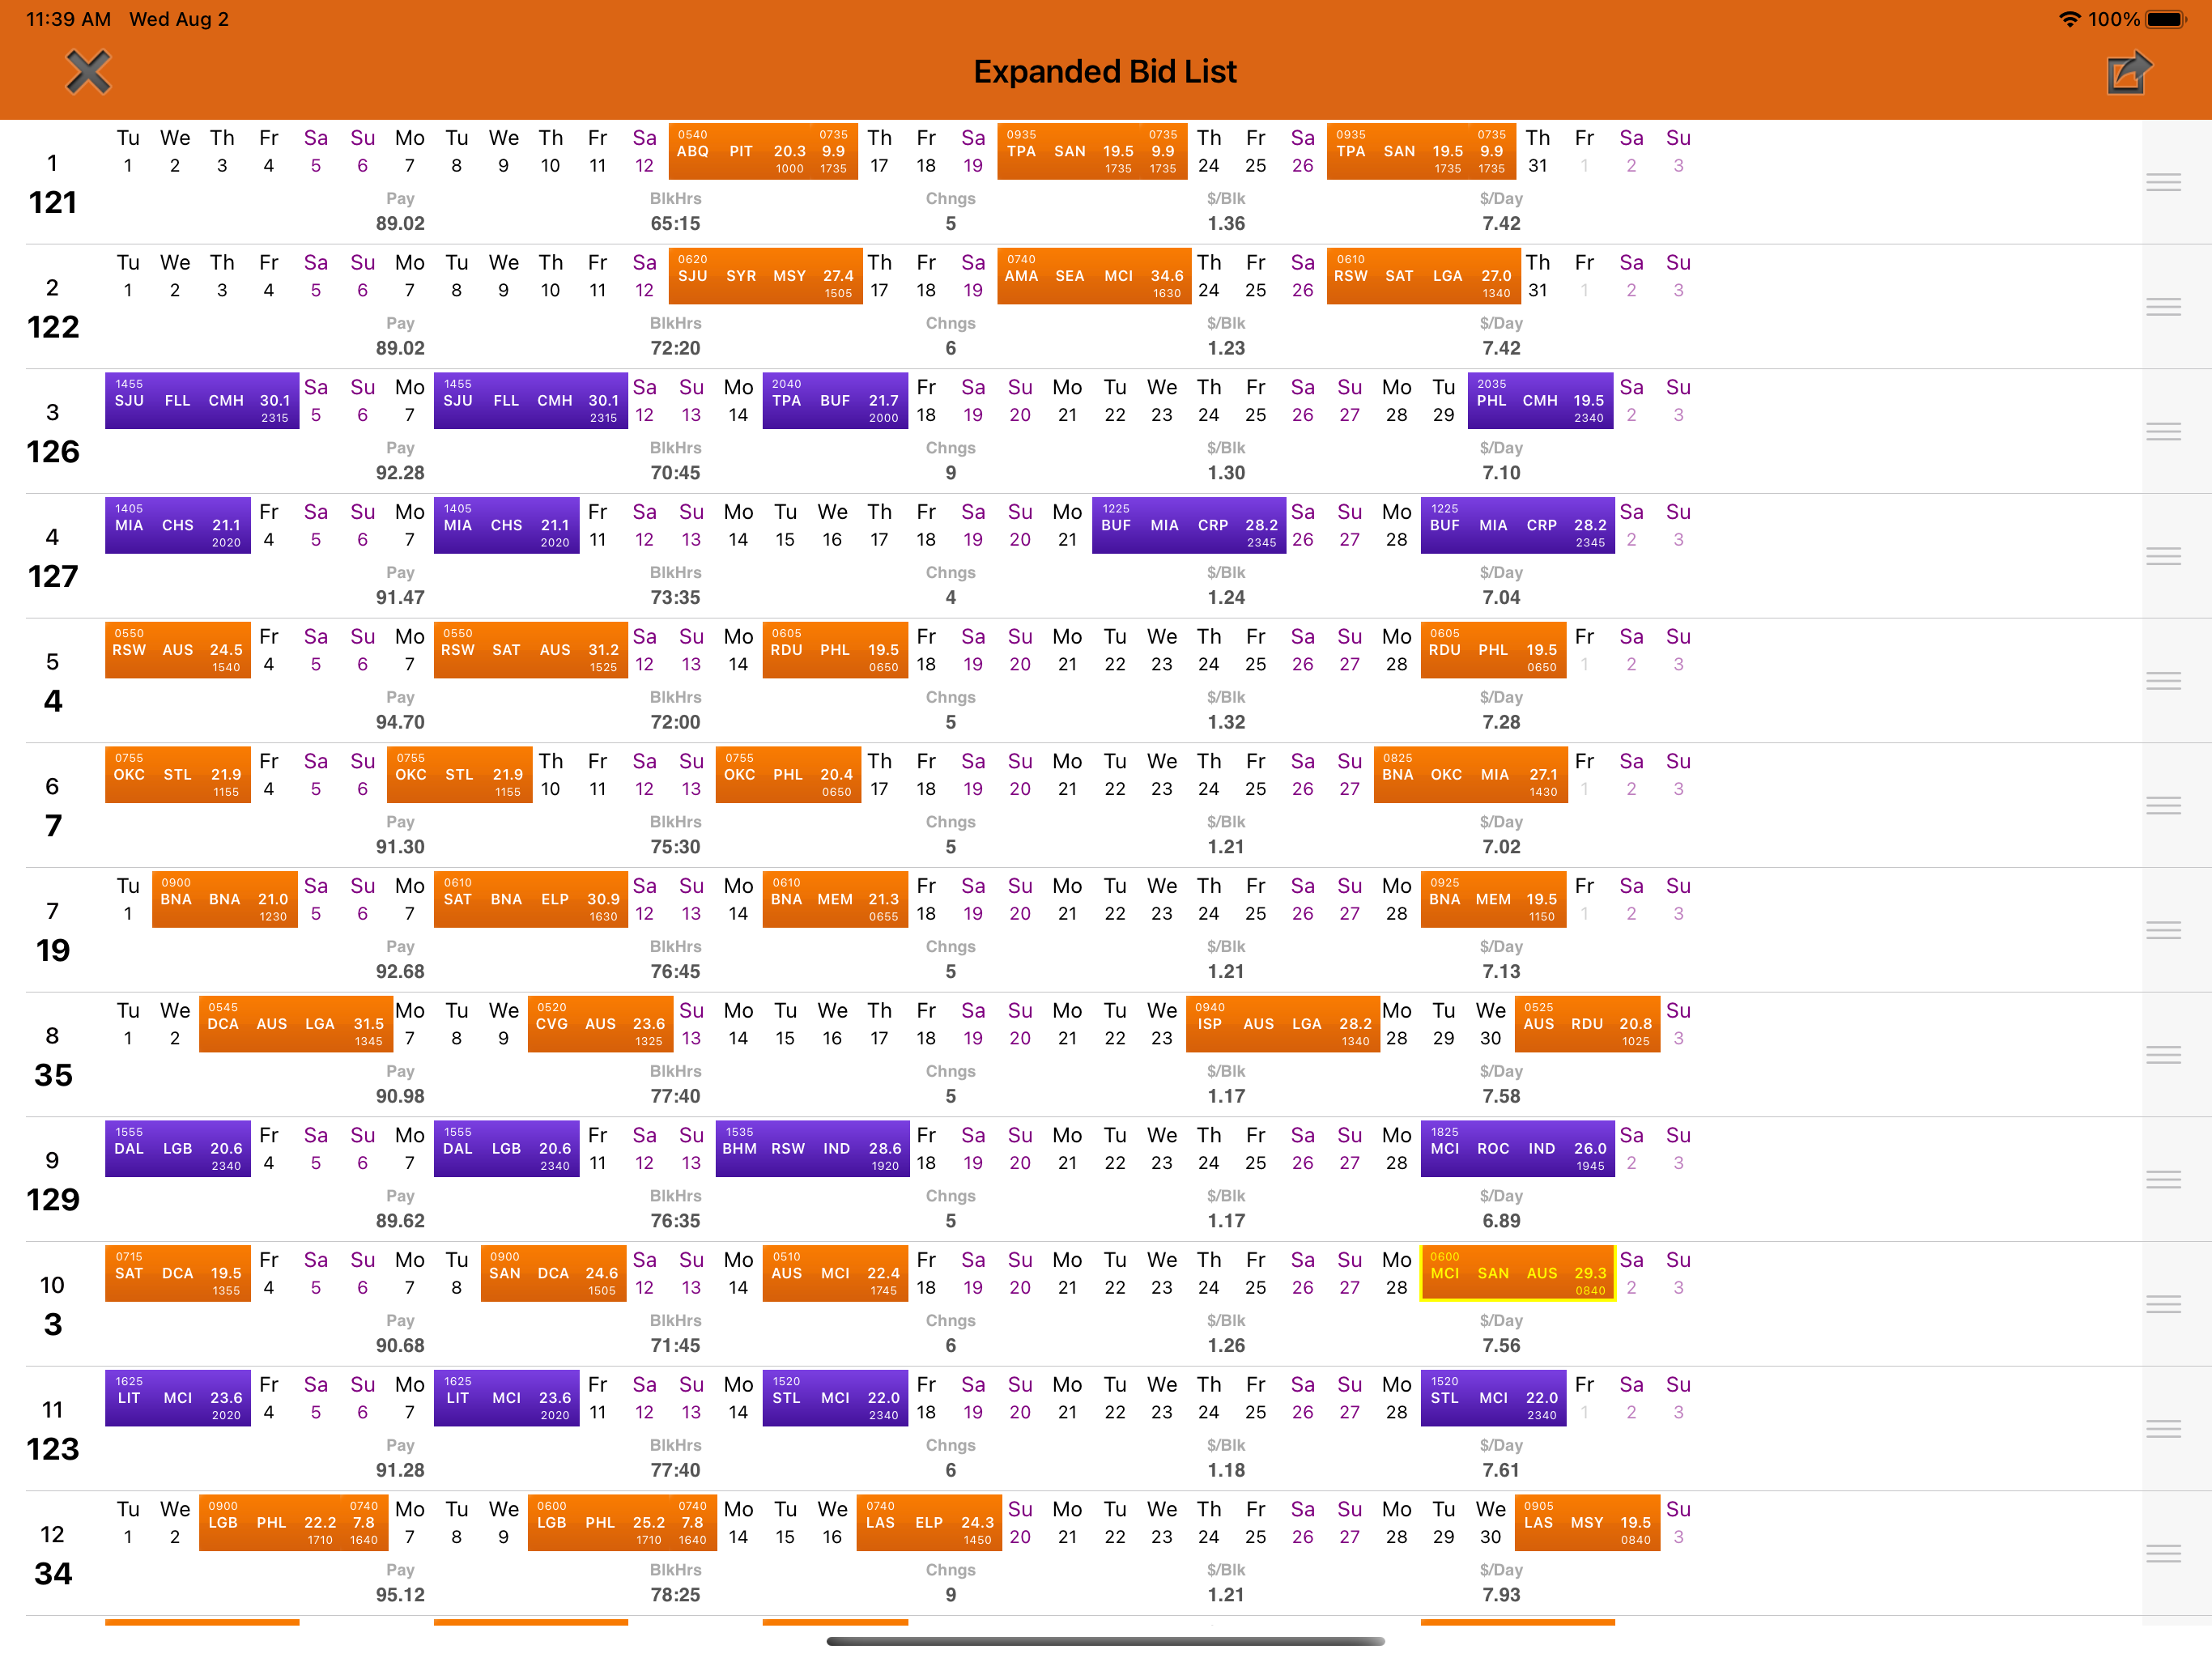2212x1658 pixels.
Task: Select RSW AUS 24.5 trip in row 5
Action: coord(178,650)
